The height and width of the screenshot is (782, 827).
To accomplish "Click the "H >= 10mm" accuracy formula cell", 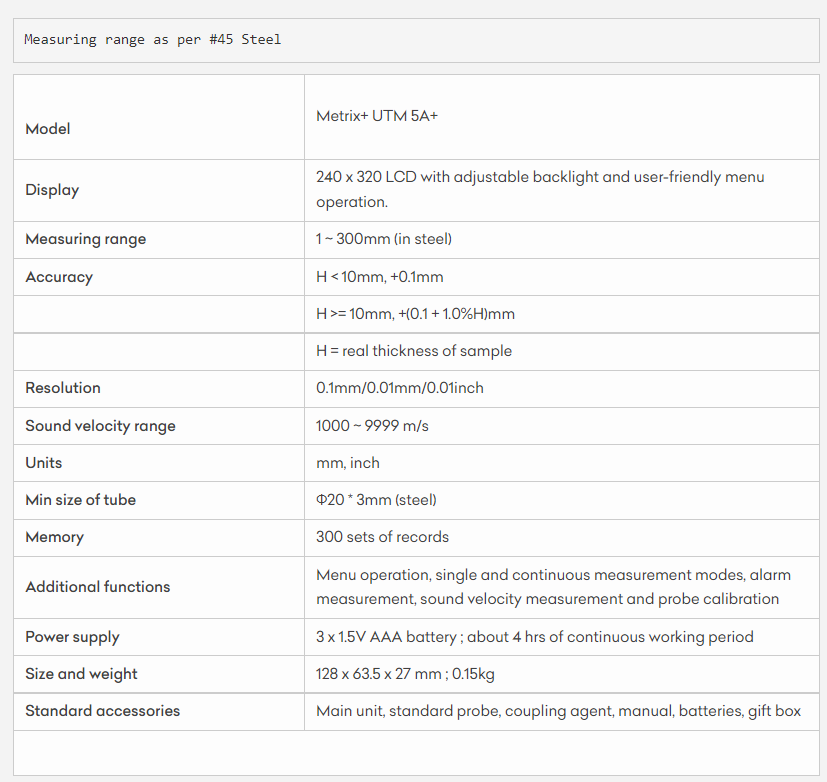I will [415, 314].
